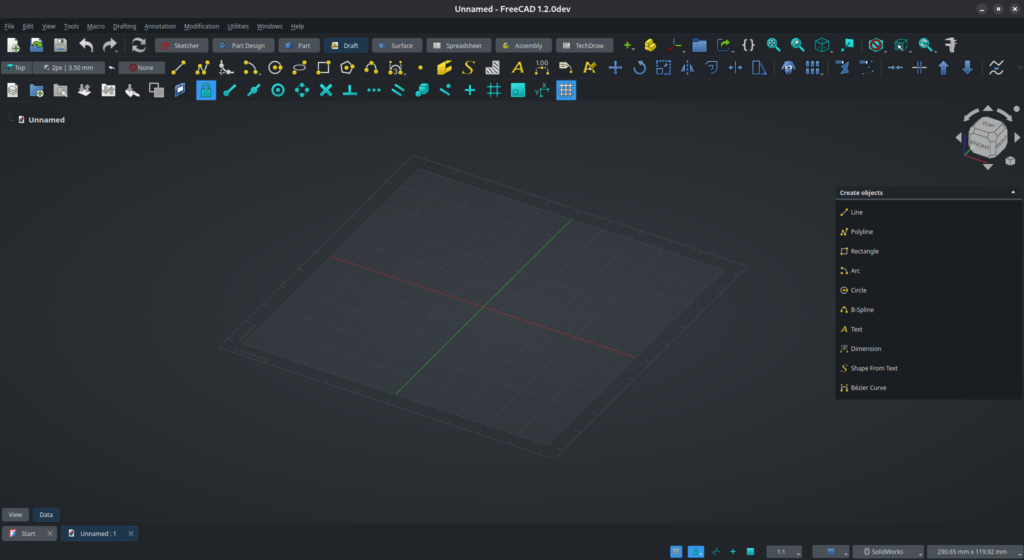The width and height of the screenshot is (1024, 560).
Task: Click Rectangle in Create objects list
Action: point(864,251)
